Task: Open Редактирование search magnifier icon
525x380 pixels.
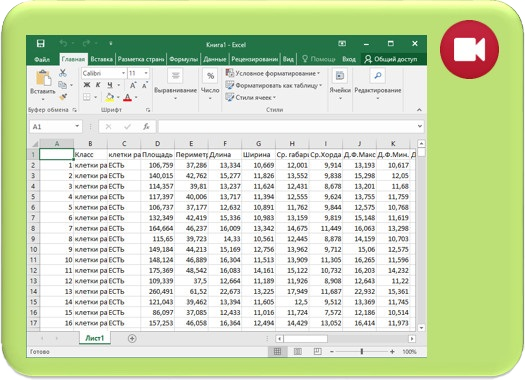Action: coord(378,76)
